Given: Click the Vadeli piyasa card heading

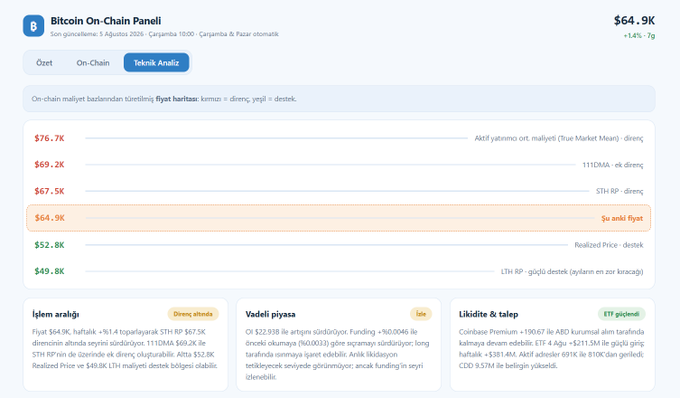Looking at the screenshot, I should pyautogui.click(x=270, y=314).
